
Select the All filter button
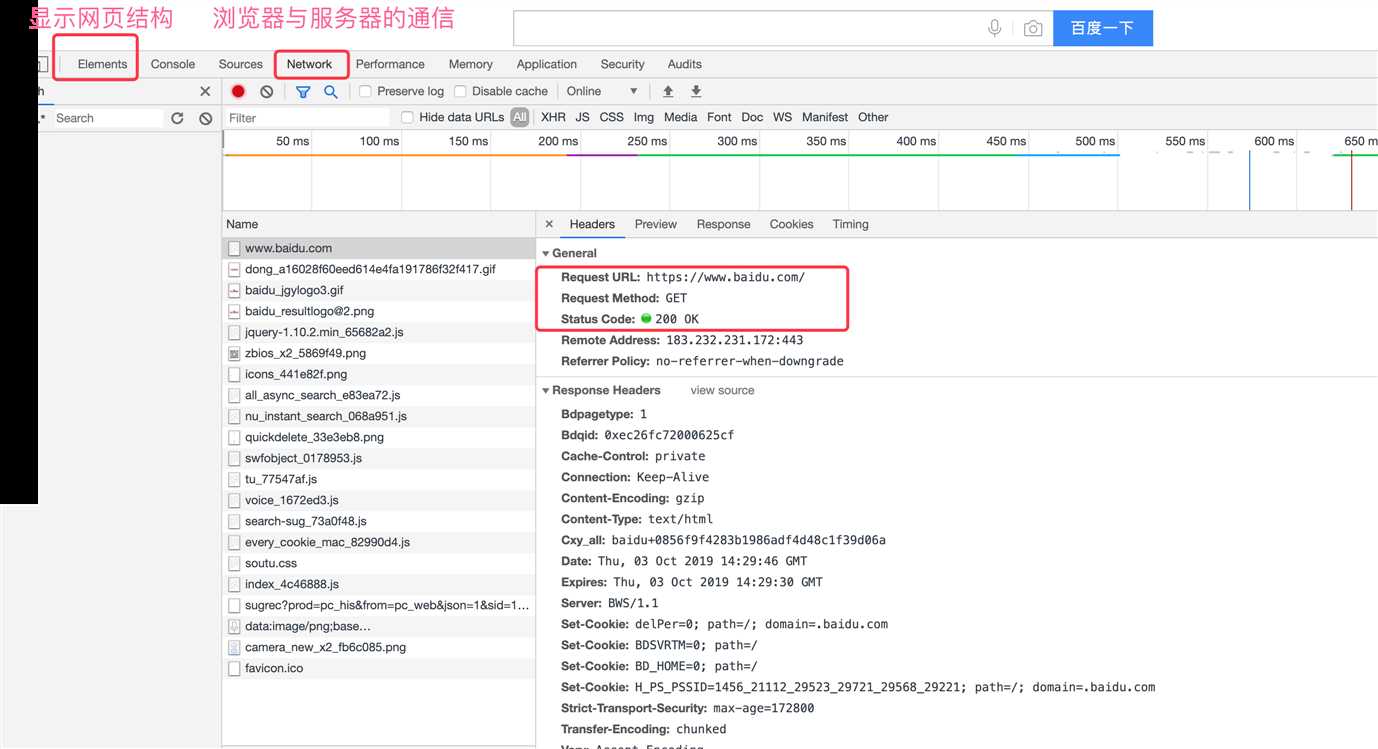pos(519,117)
